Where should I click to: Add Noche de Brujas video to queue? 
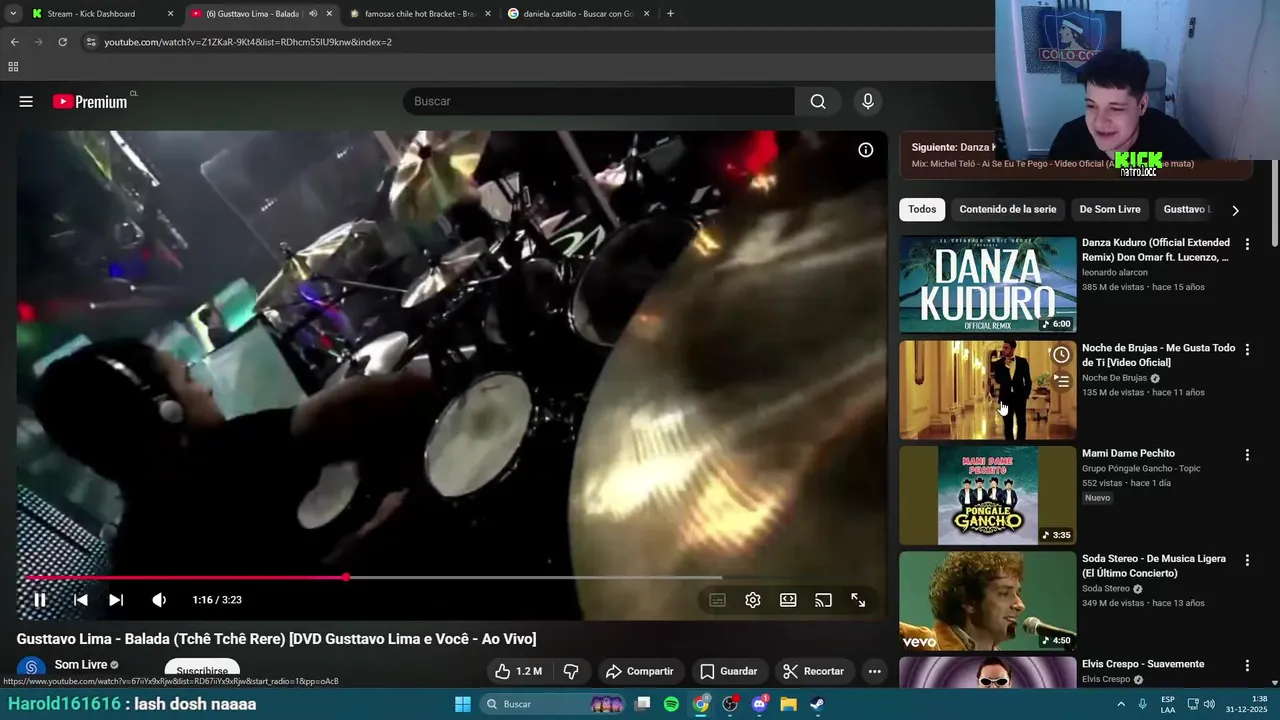pos(1061,381)
